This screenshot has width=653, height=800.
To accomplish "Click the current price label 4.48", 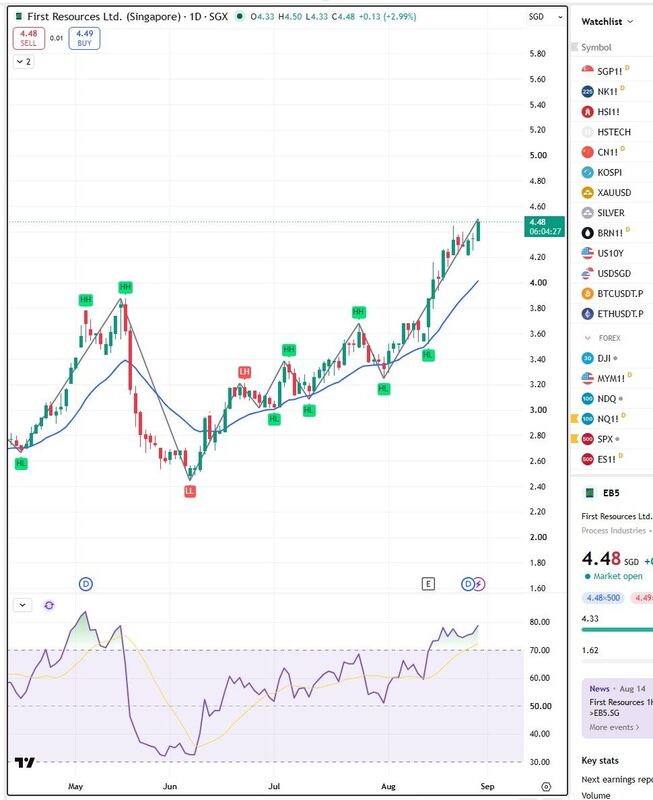I will point(544,227).
